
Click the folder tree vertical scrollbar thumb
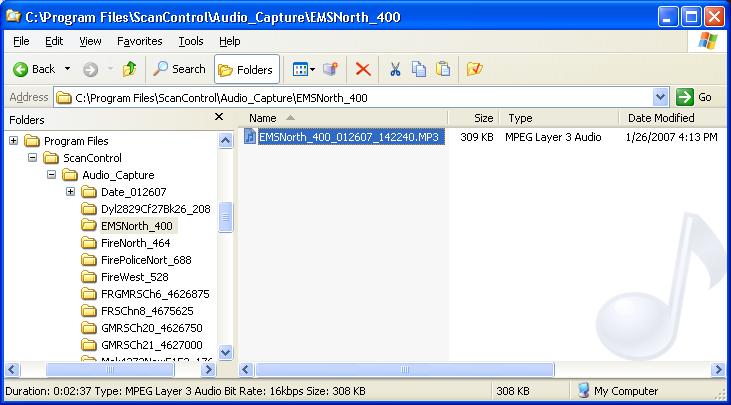[x=226, y=217]
